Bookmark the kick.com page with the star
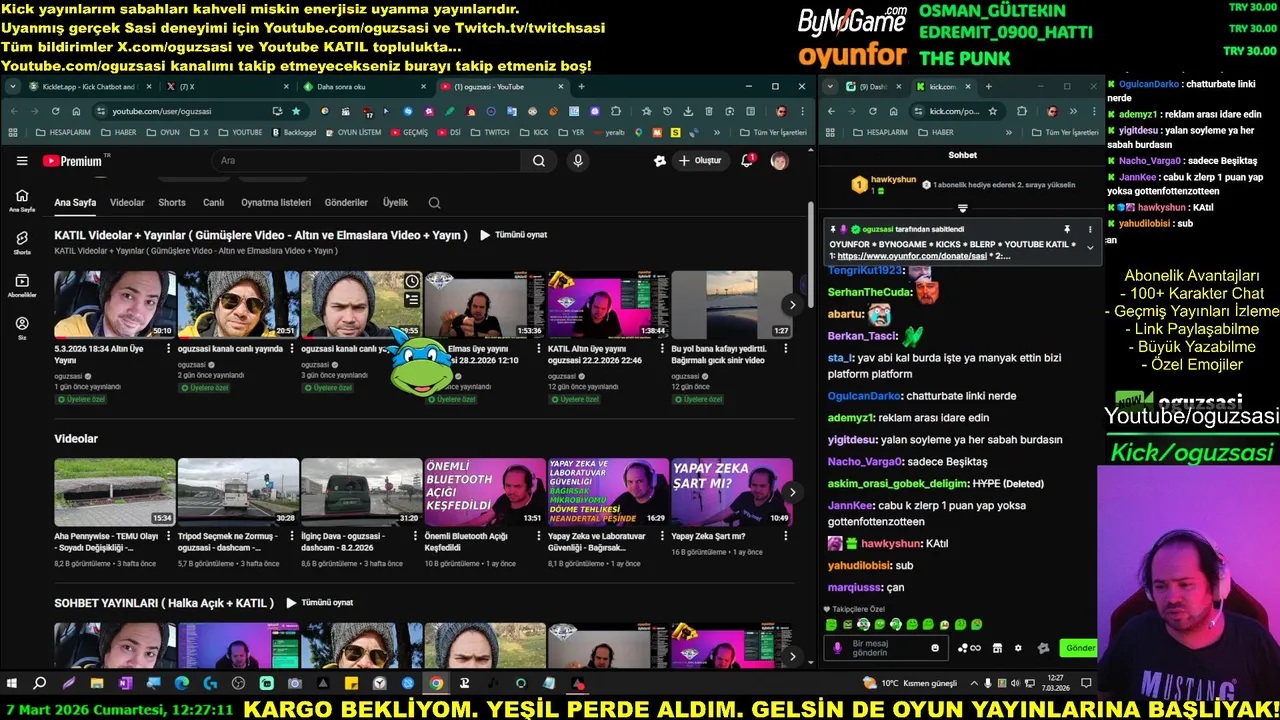The height and width of the screenshot is (720, 1280). pyautogui.click(x=993, y=111)
